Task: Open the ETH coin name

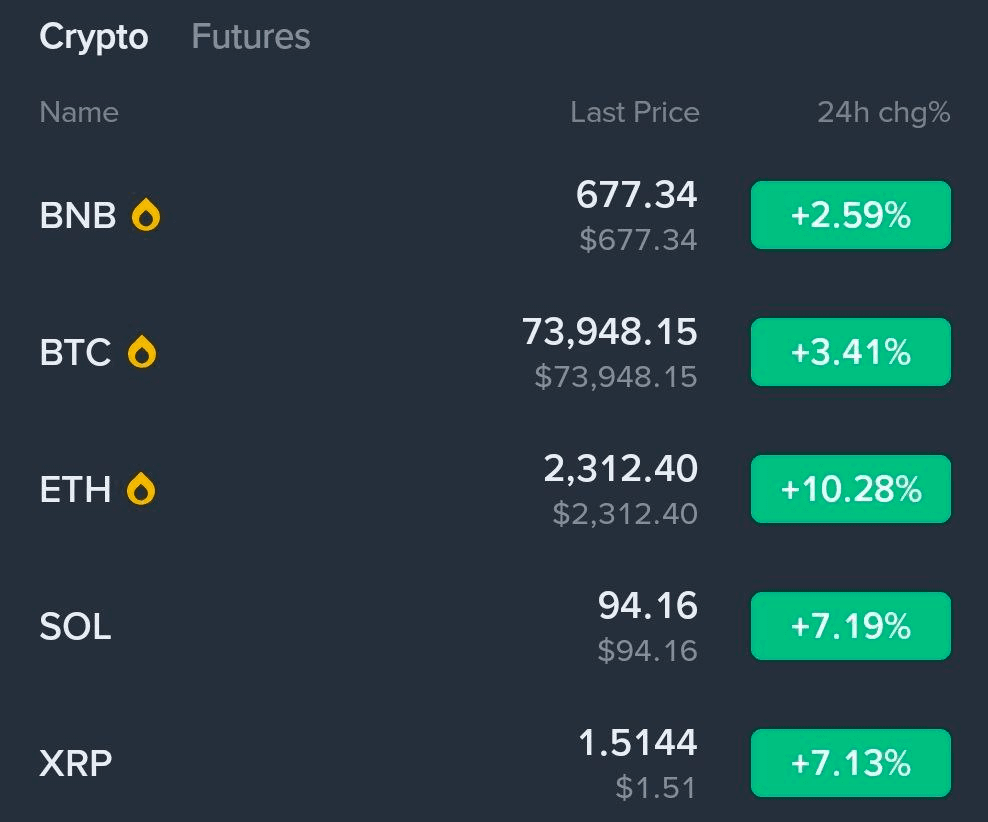Action: click(75, 489)
